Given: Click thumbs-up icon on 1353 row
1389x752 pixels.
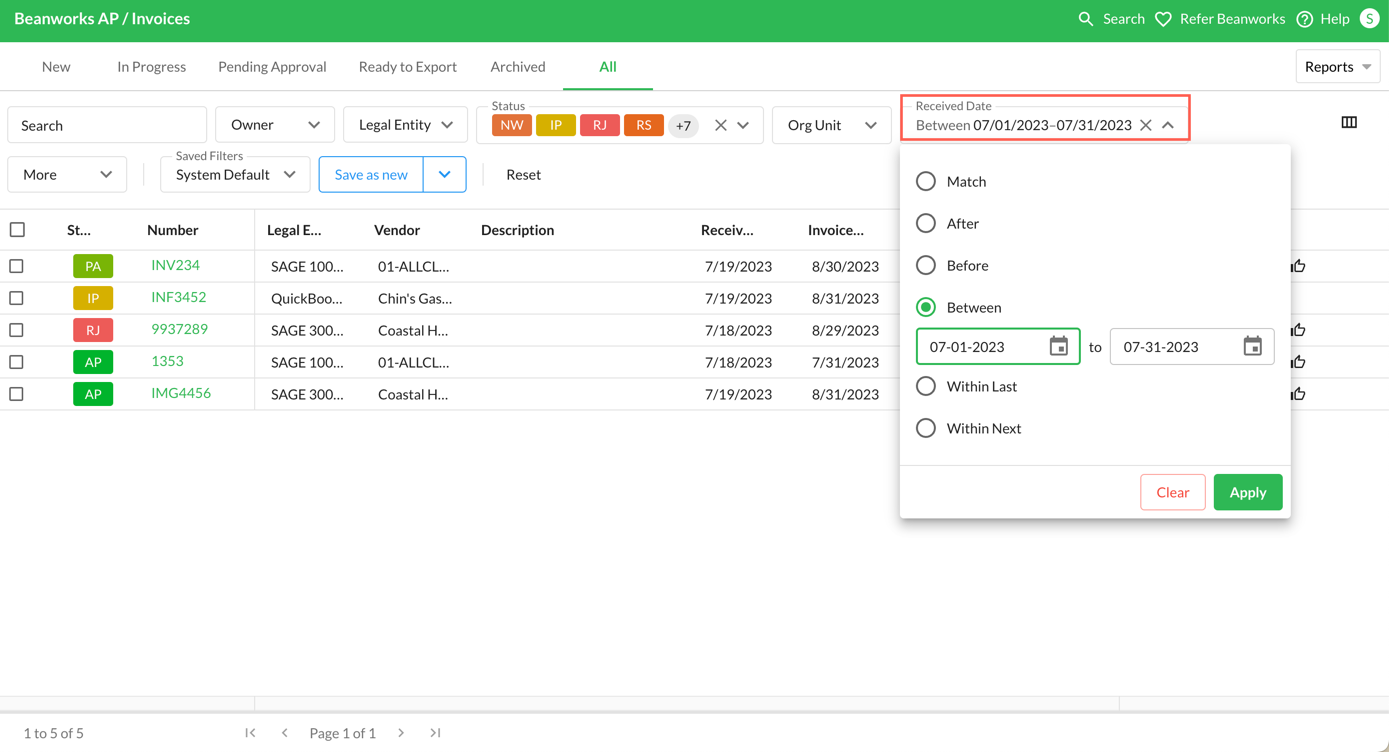Looking at the screenshot, I should [1298, 362].
